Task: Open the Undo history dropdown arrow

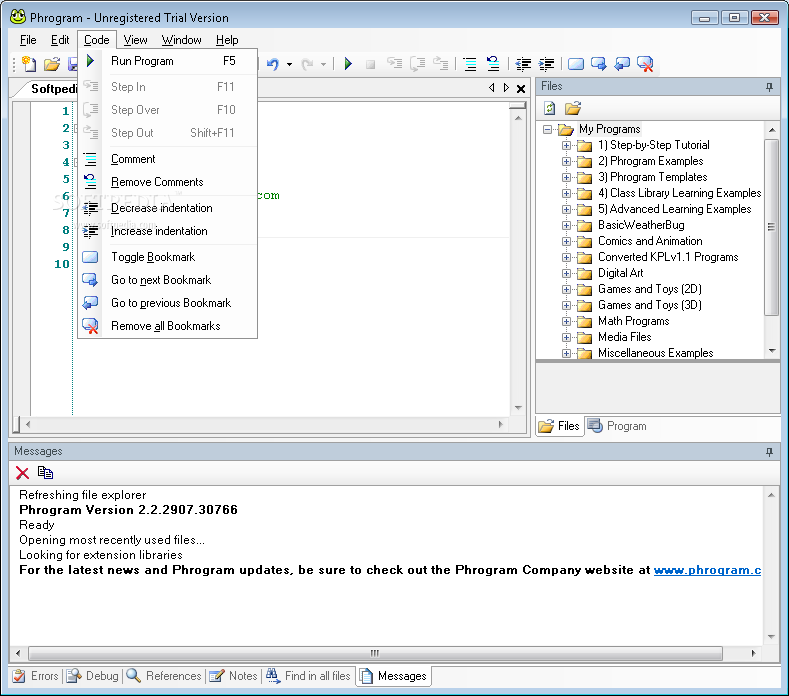Action: [289, 64]
